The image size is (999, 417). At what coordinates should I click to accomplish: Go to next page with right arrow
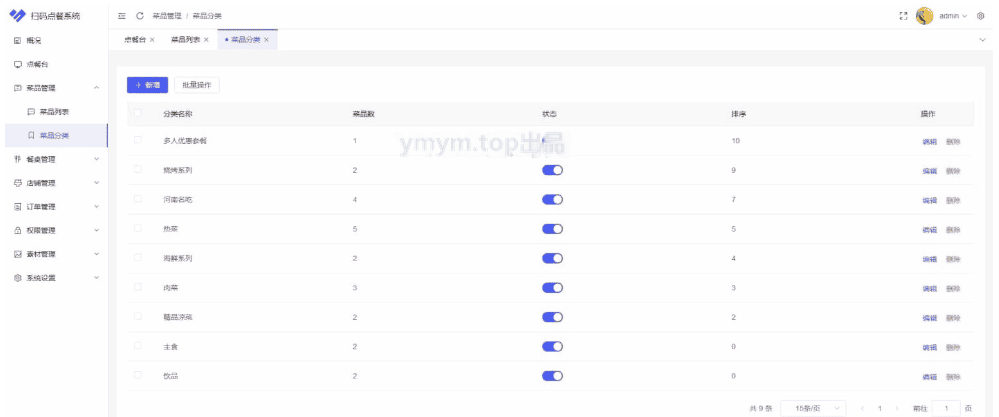click(897, 408)
